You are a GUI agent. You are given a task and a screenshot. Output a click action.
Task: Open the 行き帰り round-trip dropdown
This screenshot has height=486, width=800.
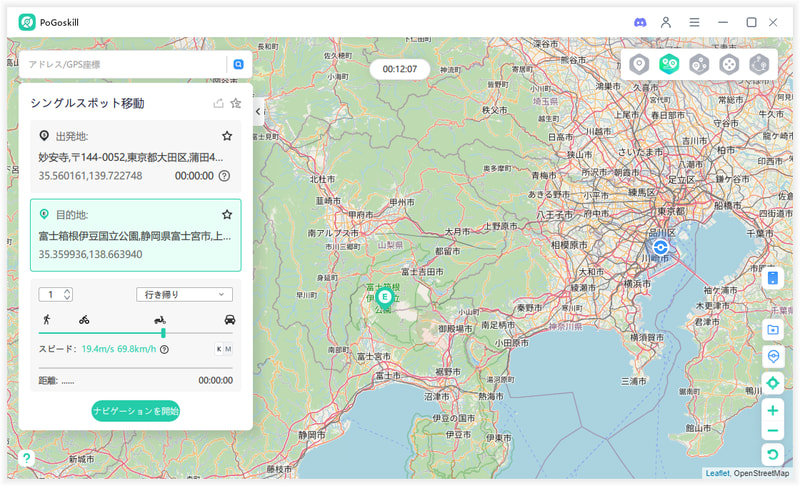pos(184,294)
